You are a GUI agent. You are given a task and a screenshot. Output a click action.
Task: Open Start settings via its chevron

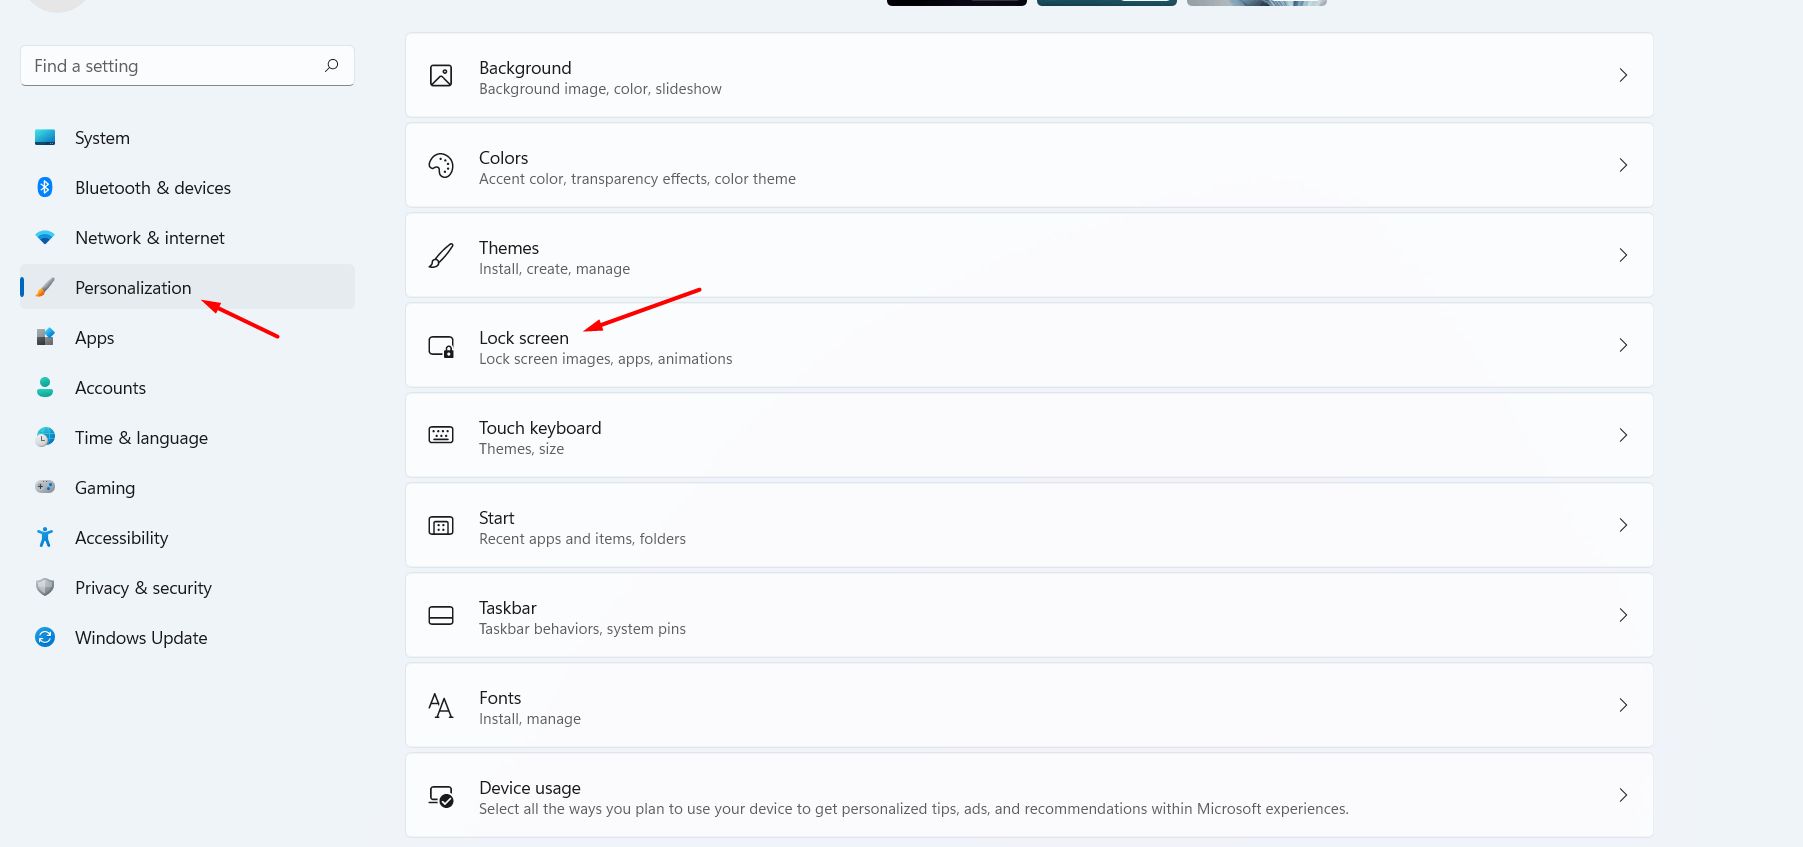pyautogui.click(x=1622, y=525)
